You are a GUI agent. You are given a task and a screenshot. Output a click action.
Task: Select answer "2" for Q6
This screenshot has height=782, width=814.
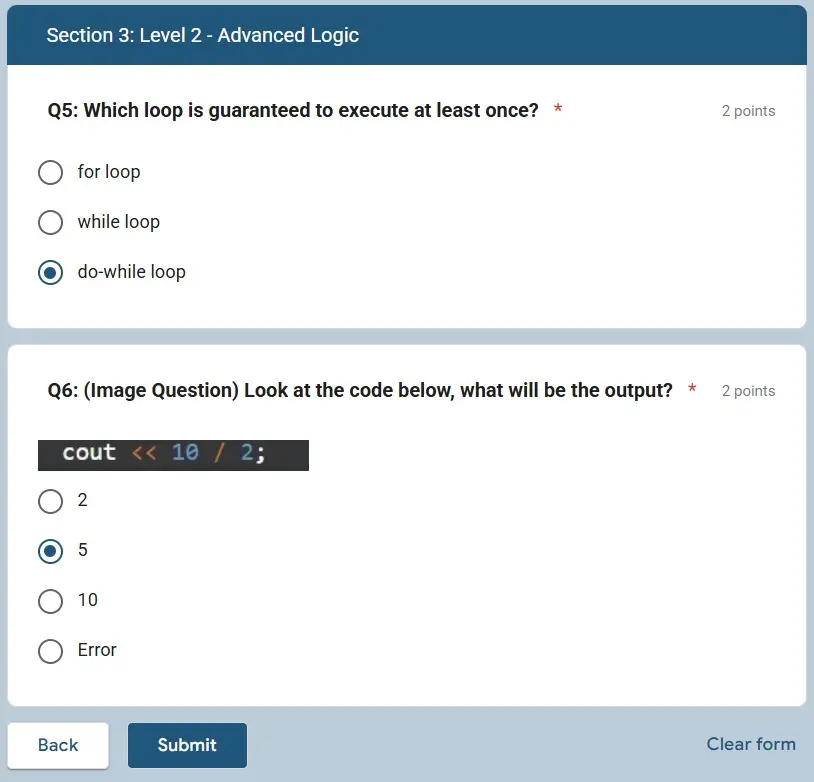click(x=50, y=501)
